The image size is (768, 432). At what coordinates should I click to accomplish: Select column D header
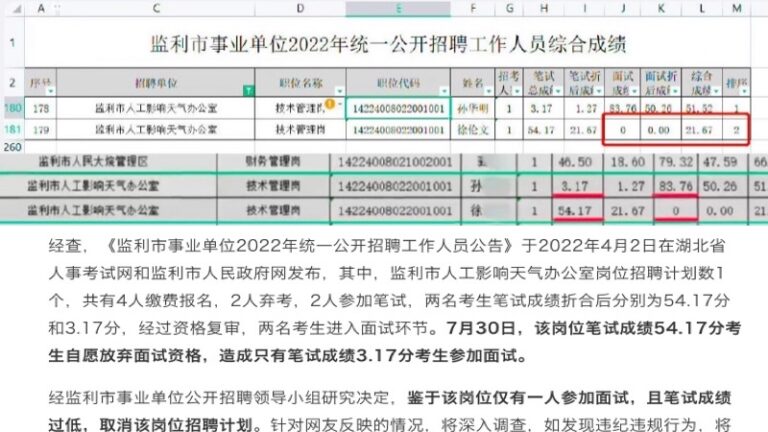coord(300,8)
